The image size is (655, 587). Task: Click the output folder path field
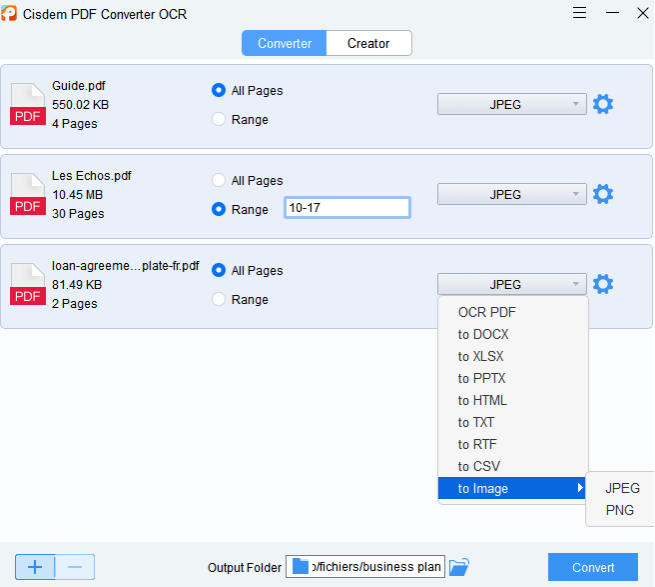[365, 567]
